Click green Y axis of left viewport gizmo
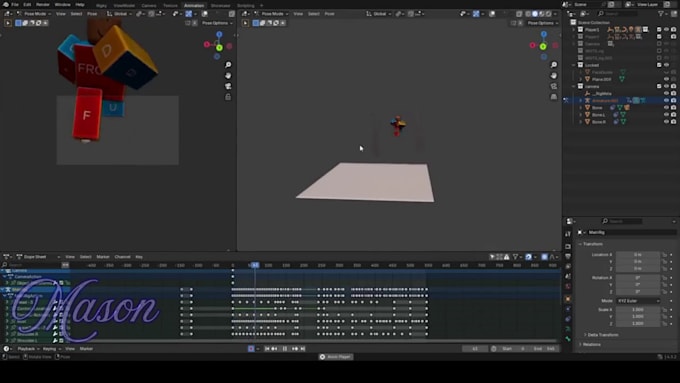The width and height of the screenshot is (680, 383). pos(219,48)
